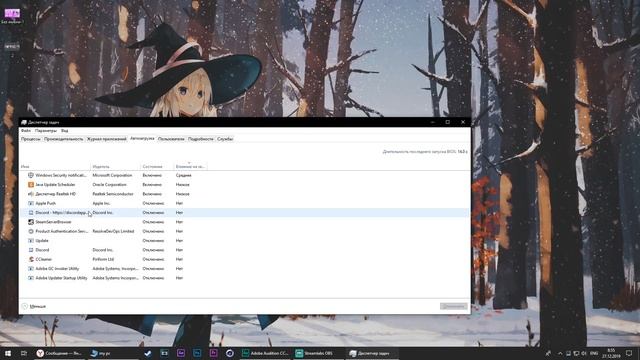
Task: Open Adobe Audition CC taskbar button
Action: (265, 353)
